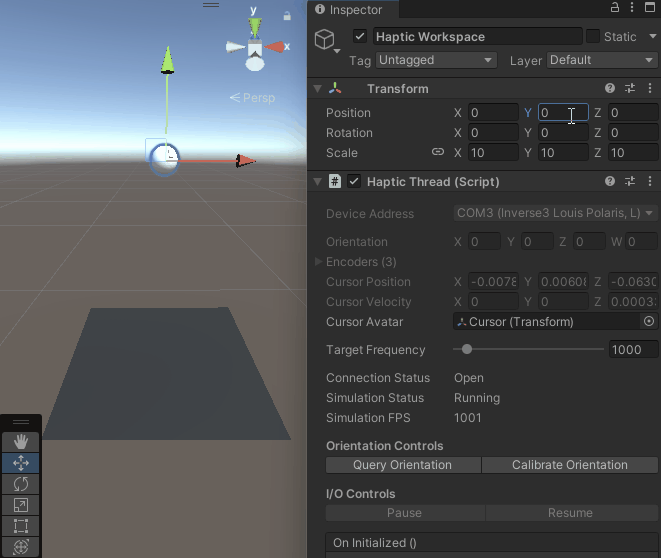Collapse the Transform component
661x558 pixels.
(317, 89)
